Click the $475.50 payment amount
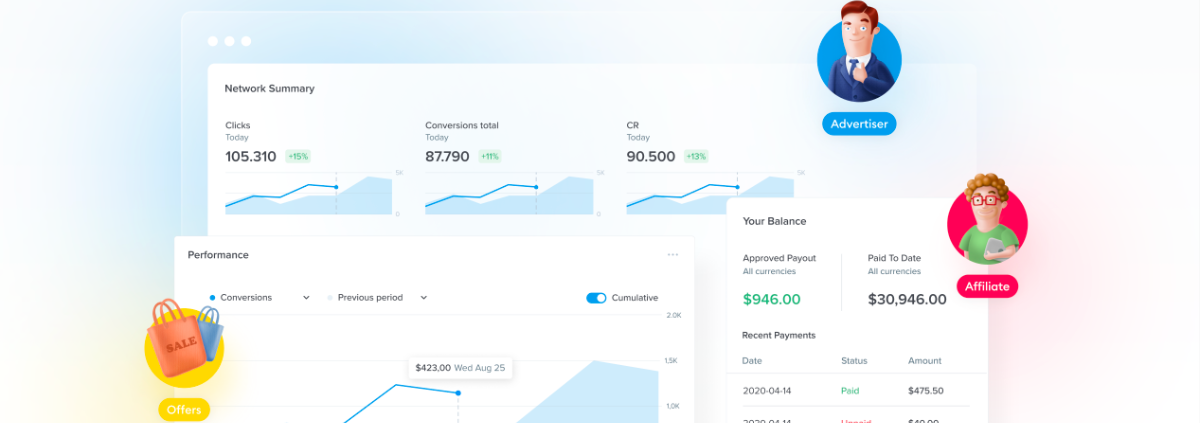 tap(926, 391)
